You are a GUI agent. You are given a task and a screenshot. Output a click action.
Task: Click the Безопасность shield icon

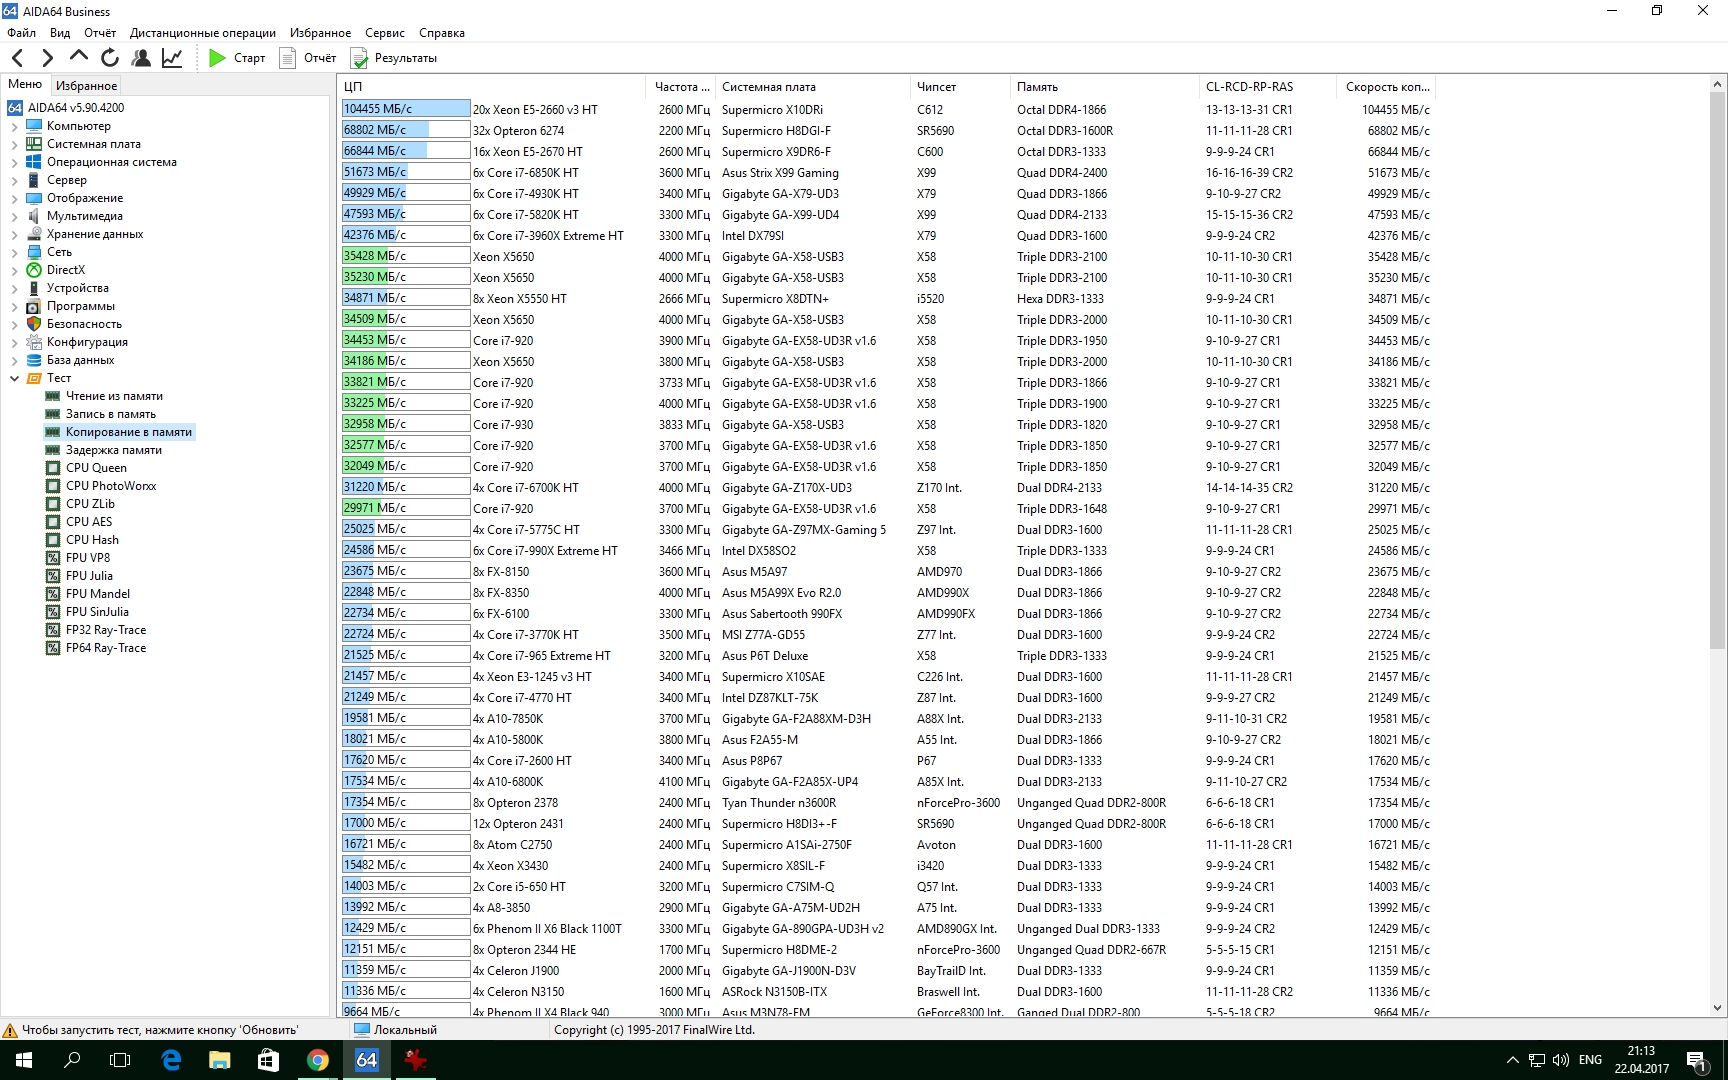34,324
